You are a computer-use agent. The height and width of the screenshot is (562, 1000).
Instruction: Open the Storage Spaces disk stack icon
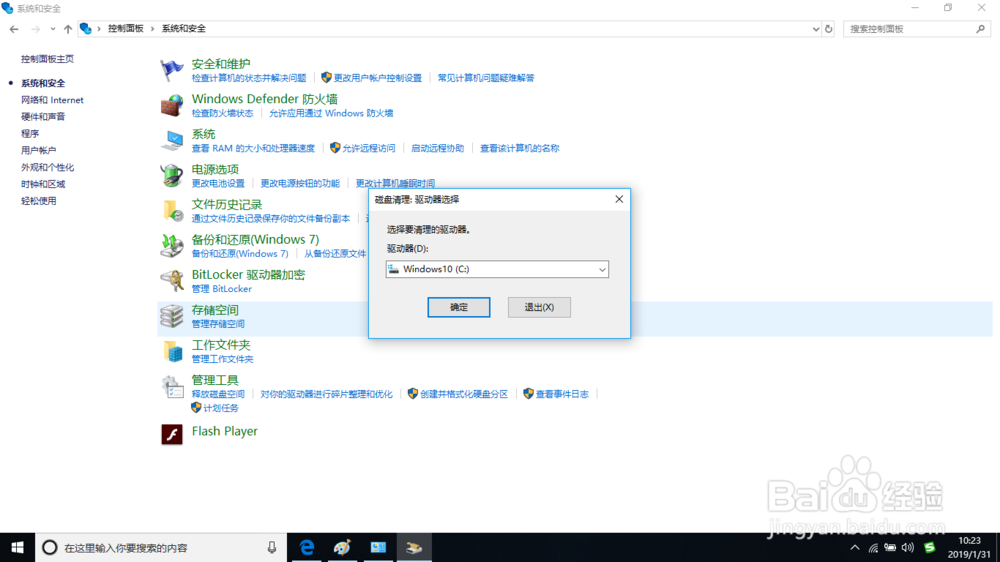pyautogui.click(x=171, y=315)
